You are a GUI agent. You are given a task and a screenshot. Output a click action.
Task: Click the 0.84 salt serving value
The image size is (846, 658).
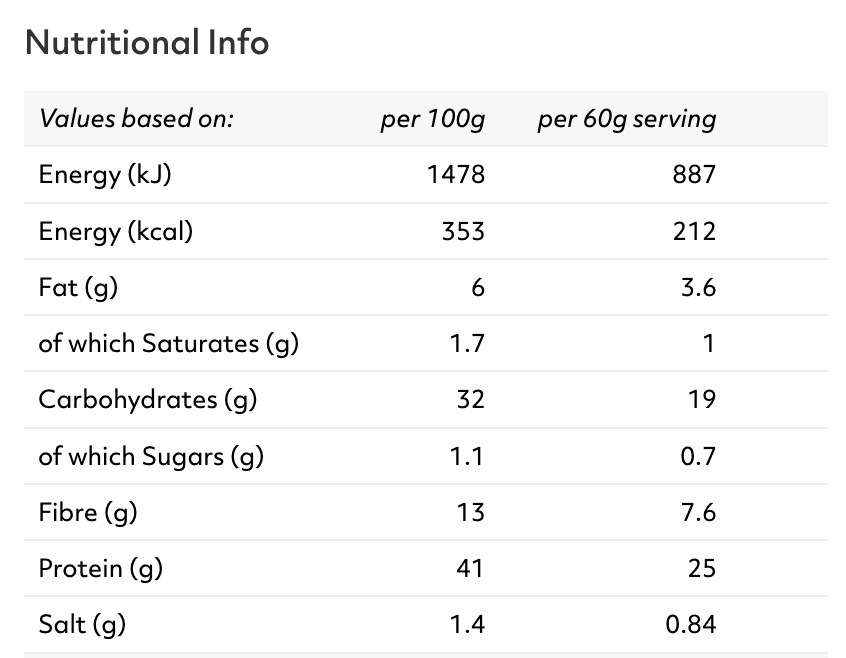pos(690,625)
